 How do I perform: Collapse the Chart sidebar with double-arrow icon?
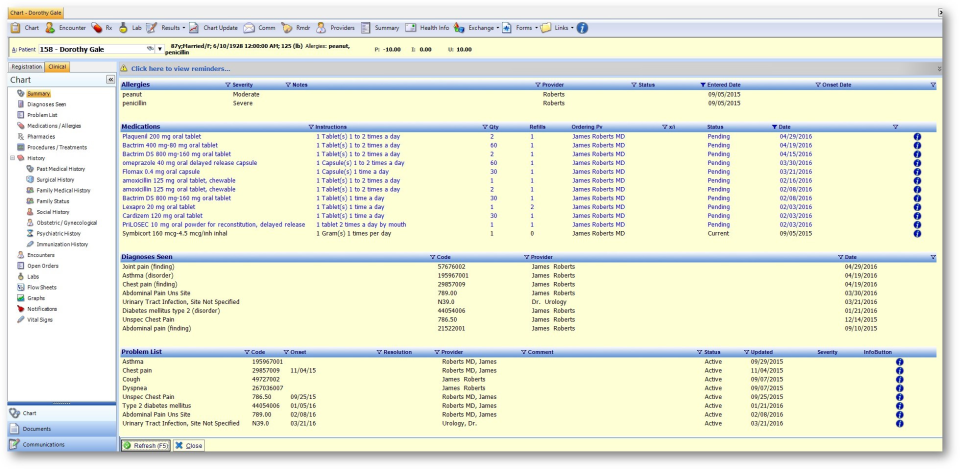pyautogui.click(x=110, y=80)
